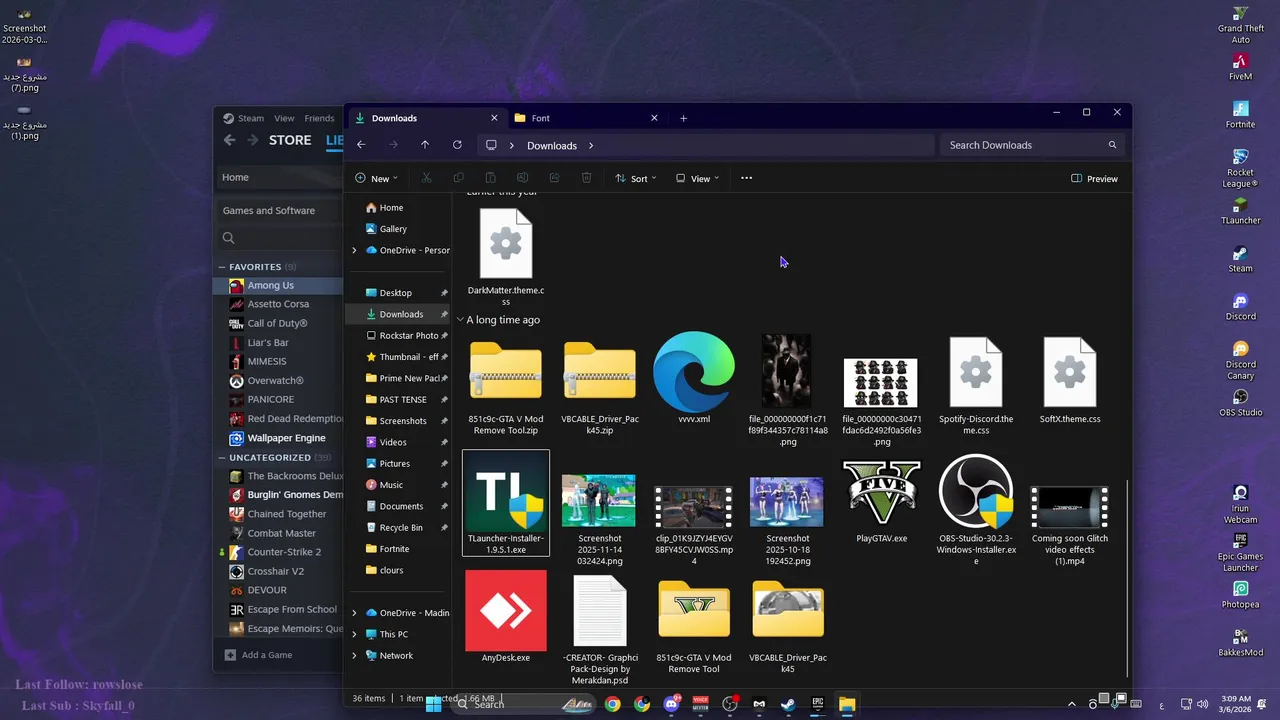1280x720 pixels.
Task: Toggle the Preview pane
Action: pyautogui.click(x=1094, y=178)
